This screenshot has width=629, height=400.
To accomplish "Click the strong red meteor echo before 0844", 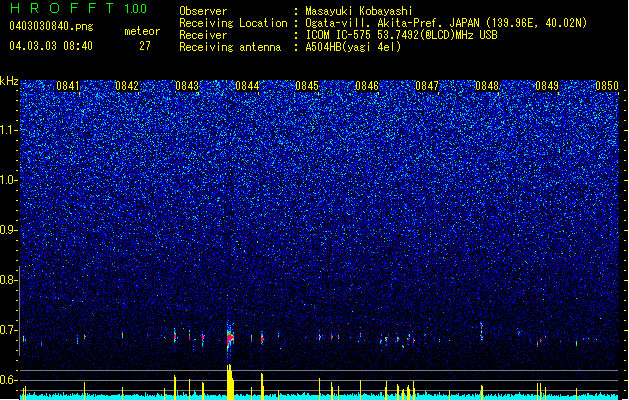I will [x=230, y=339].
